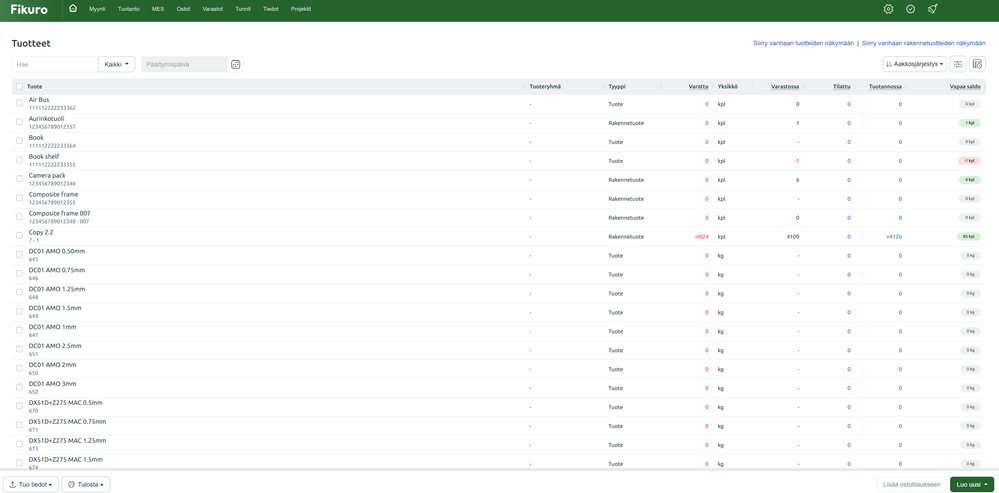Image resolution: width=999 pixels, height=493 pixels.
Task: Open filter sliders icon button
Action: click(958, 64)
